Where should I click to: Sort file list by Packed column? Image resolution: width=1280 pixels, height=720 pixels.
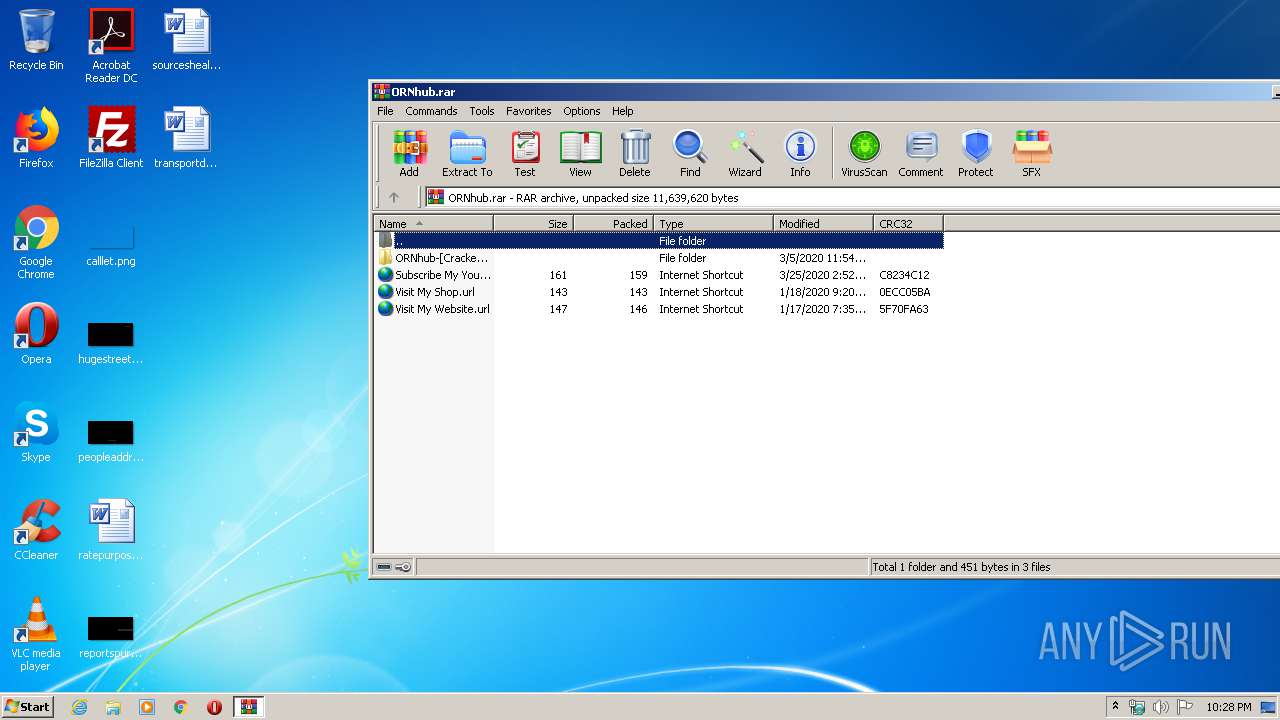pyautogui.click(x=613, y=223)
